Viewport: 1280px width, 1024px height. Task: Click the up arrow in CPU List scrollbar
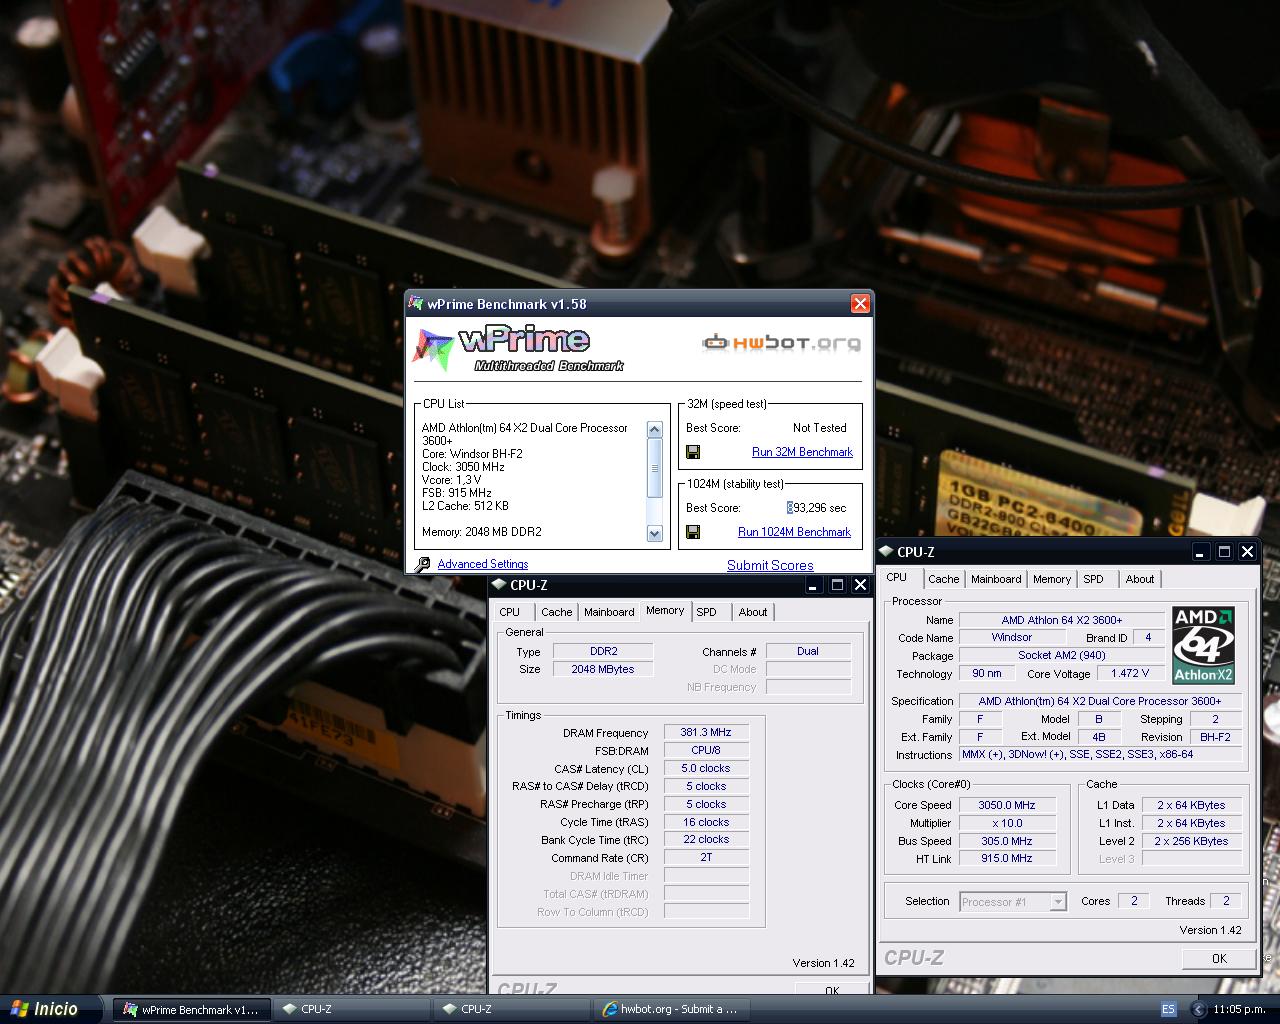click(x=655, y=430)
